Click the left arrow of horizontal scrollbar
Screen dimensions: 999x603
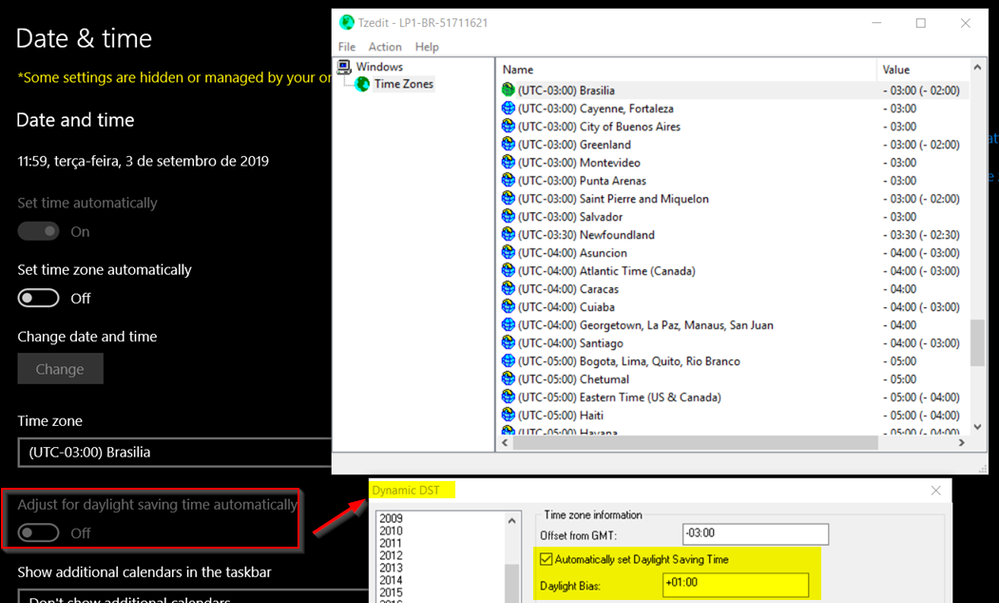pyautogui.click(x=505, y=442)
